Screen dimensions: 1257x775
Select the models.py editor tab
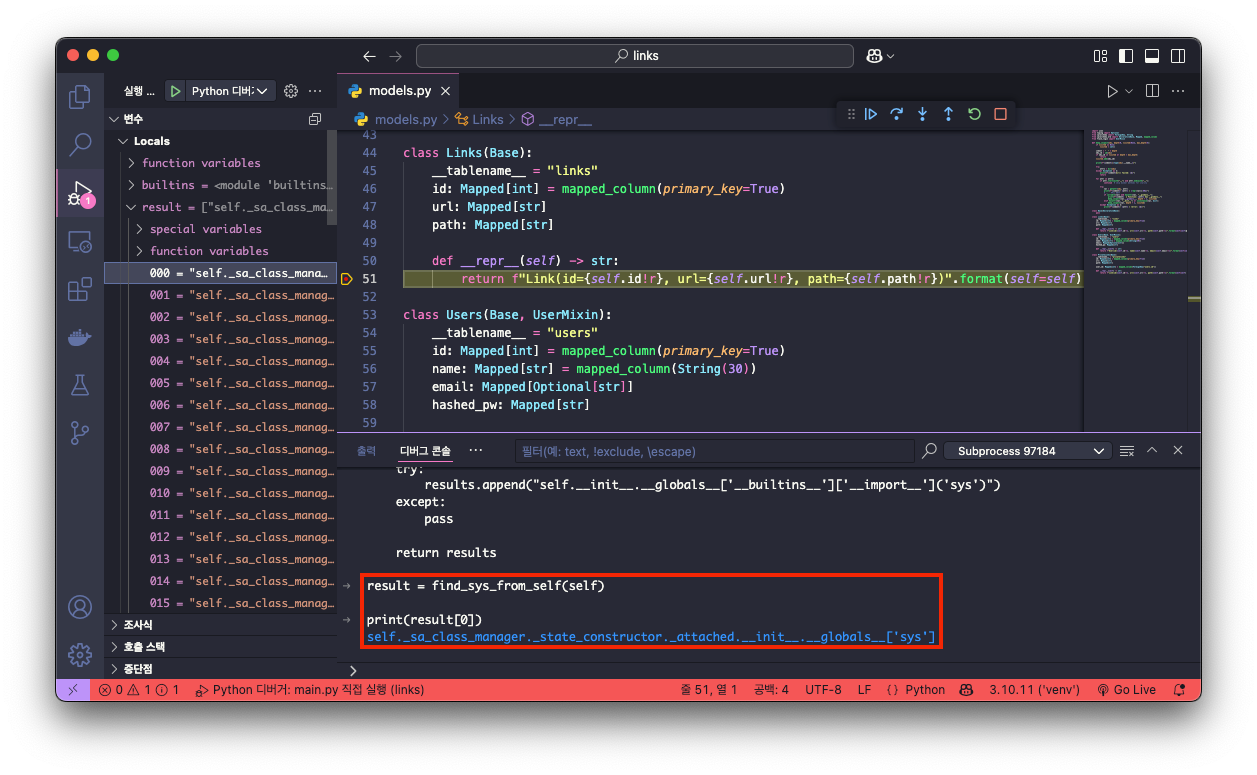[399, 91]
